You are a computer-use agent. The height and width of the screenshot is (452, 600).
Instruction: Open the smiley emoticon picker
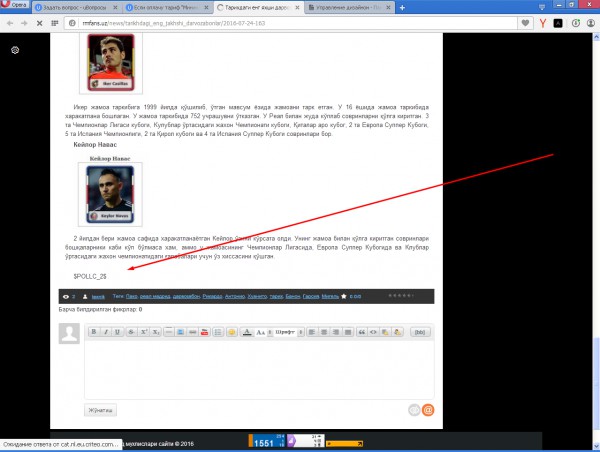pyautogui.click(x=232, y=332)
